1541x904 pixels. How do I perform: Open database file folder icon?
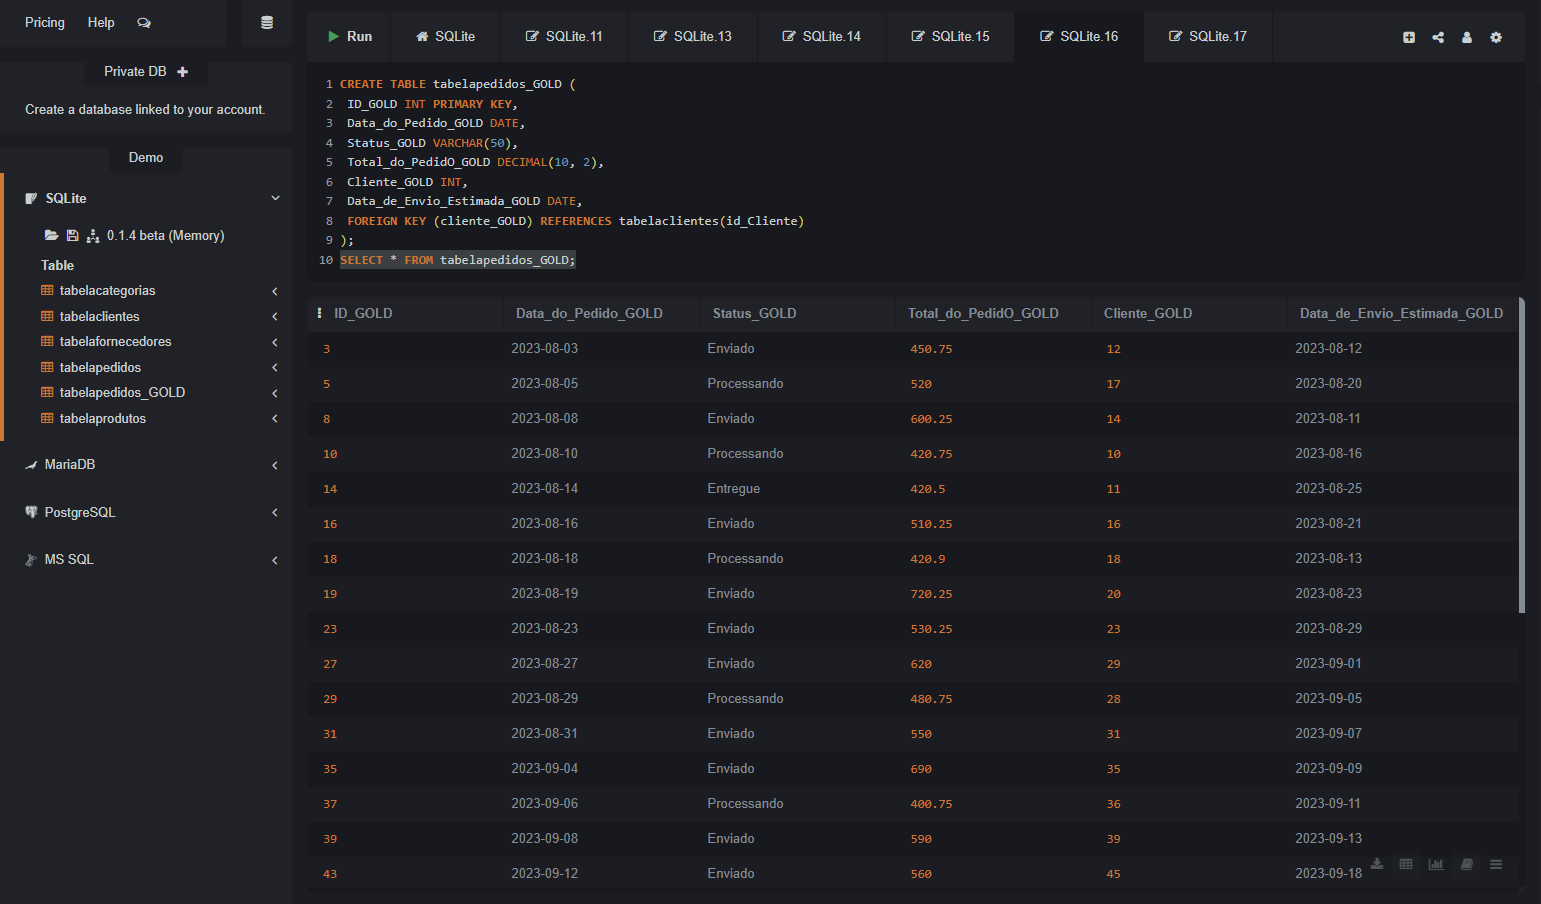(51, 236)
